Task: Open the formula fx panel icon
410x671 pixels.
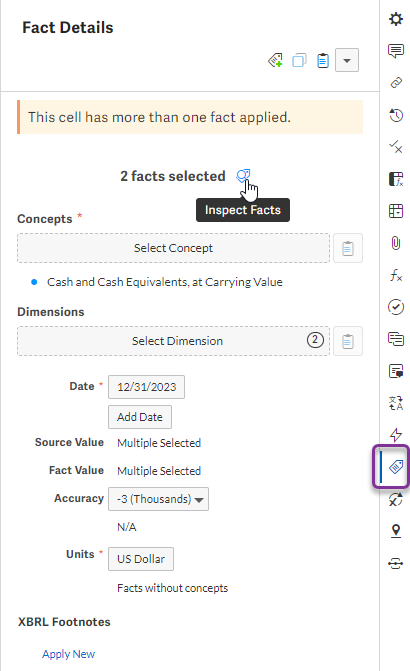Action: click(x=396, y=275)
